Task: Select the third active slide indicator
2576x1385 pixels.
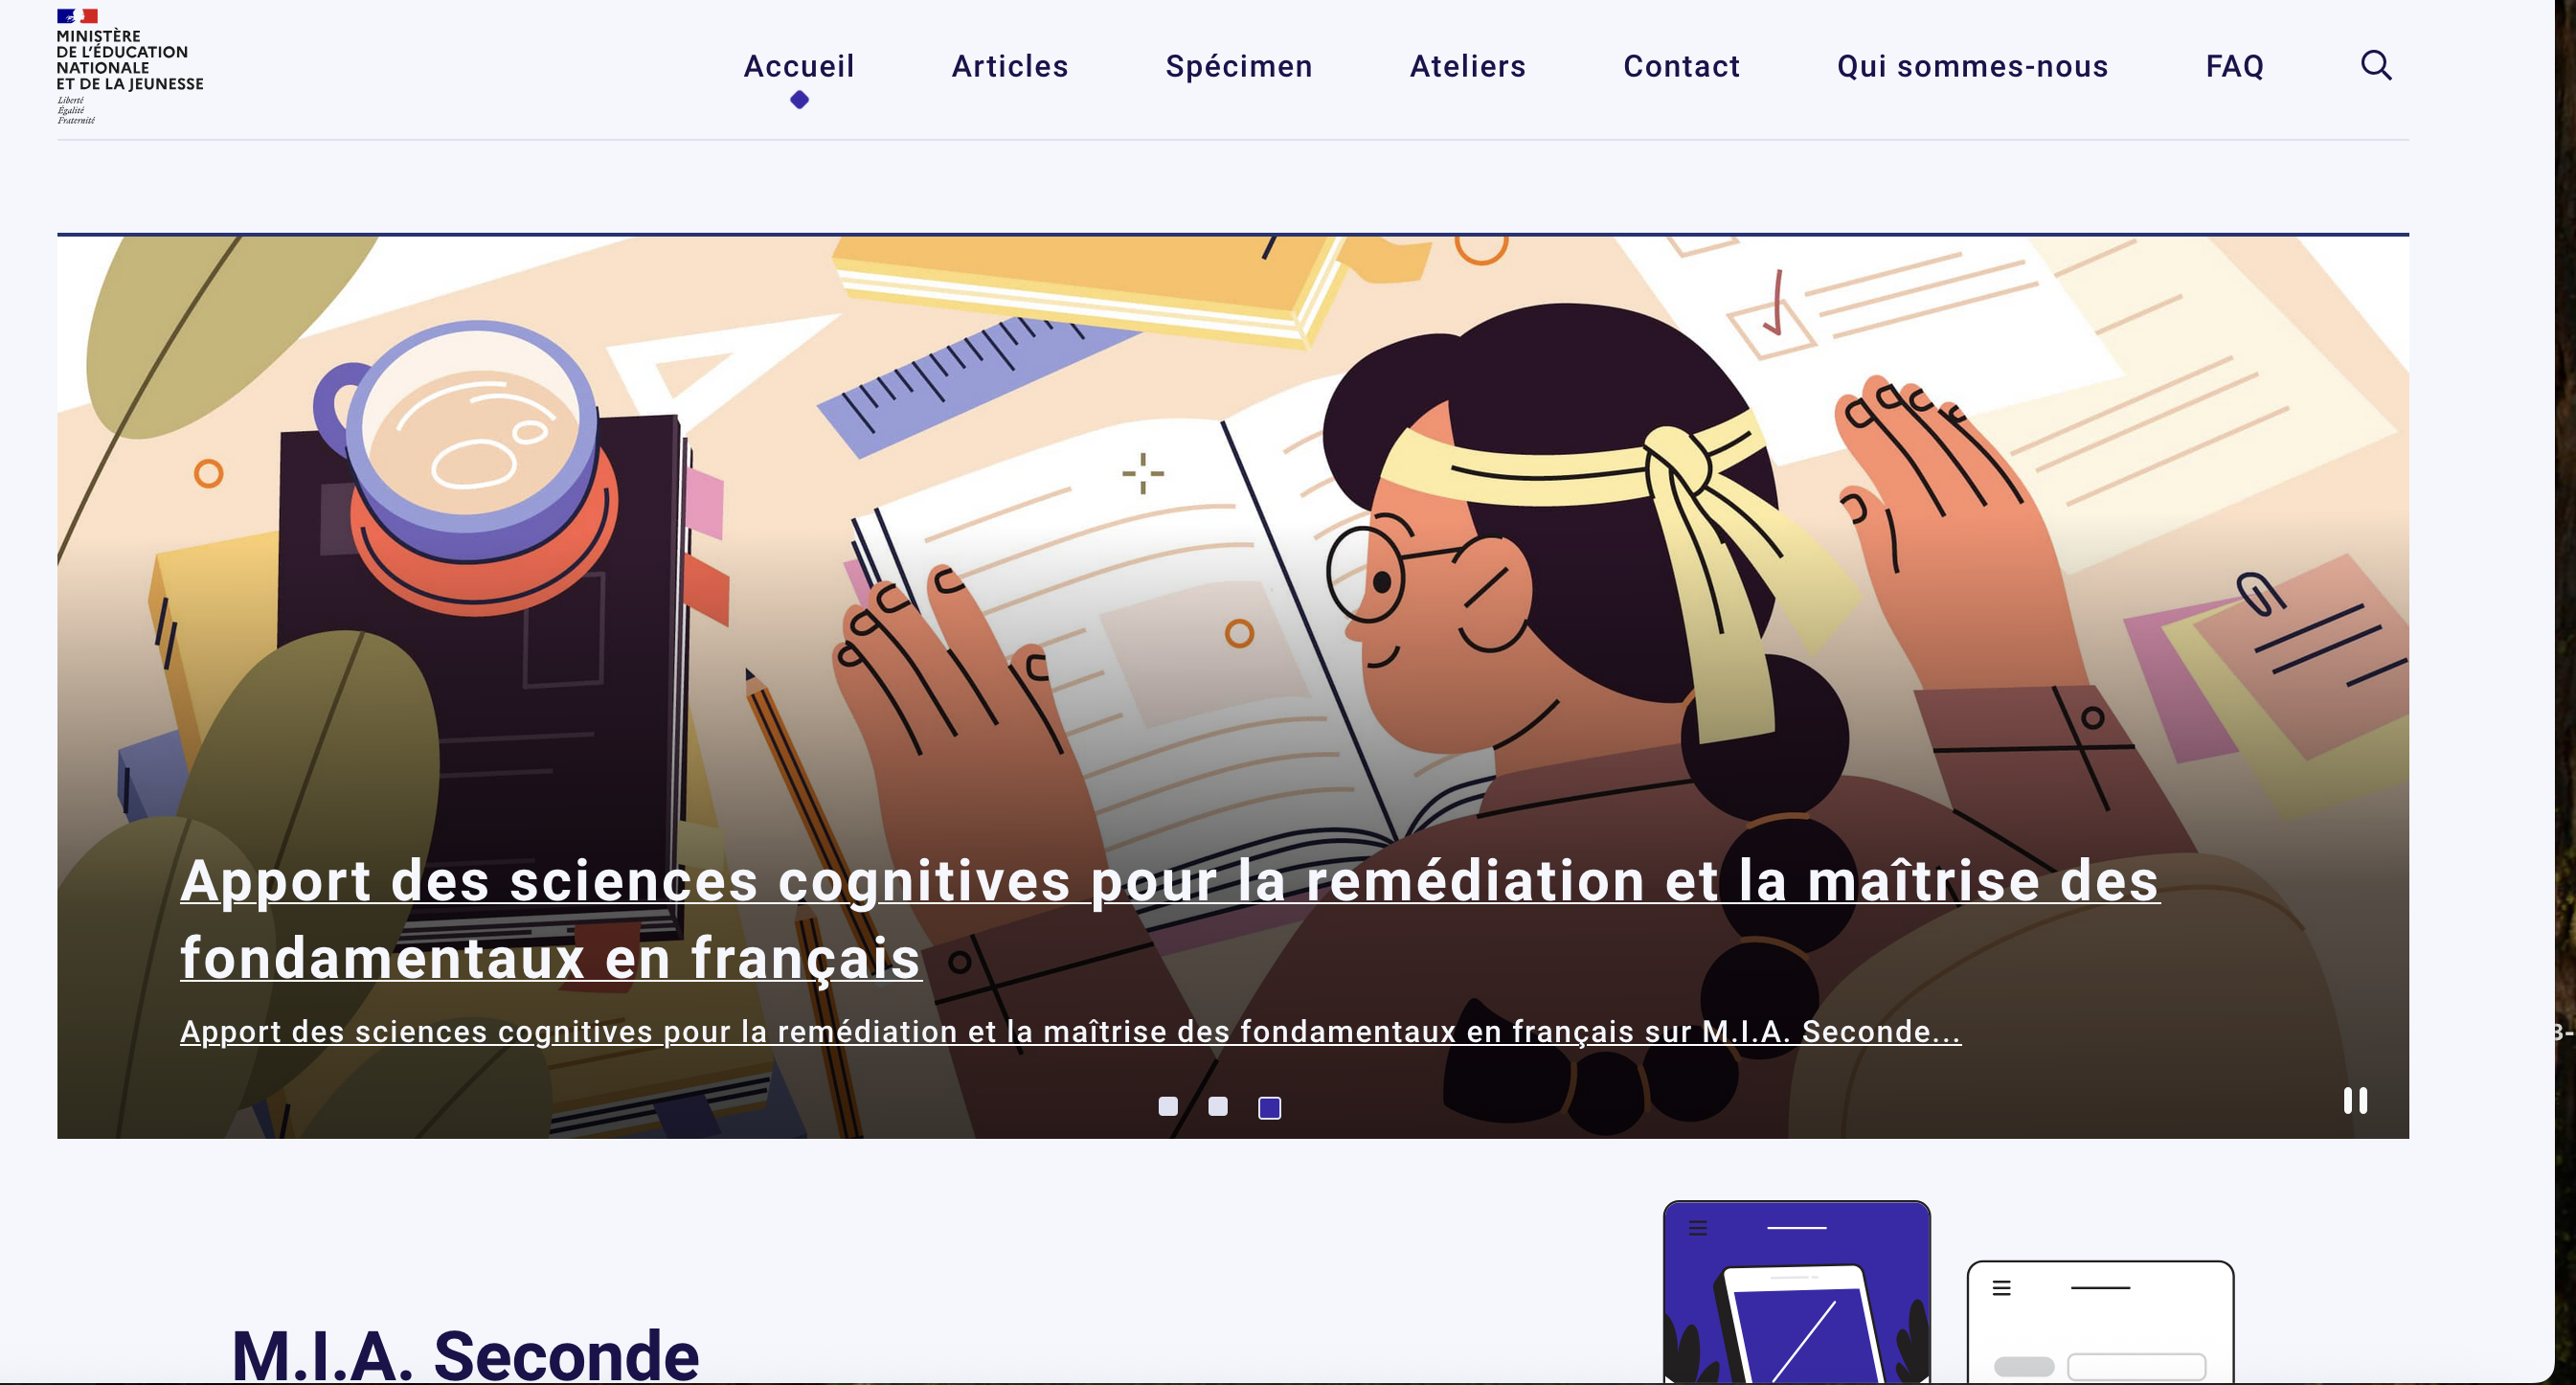Action: click(x=1269, y=1107)
